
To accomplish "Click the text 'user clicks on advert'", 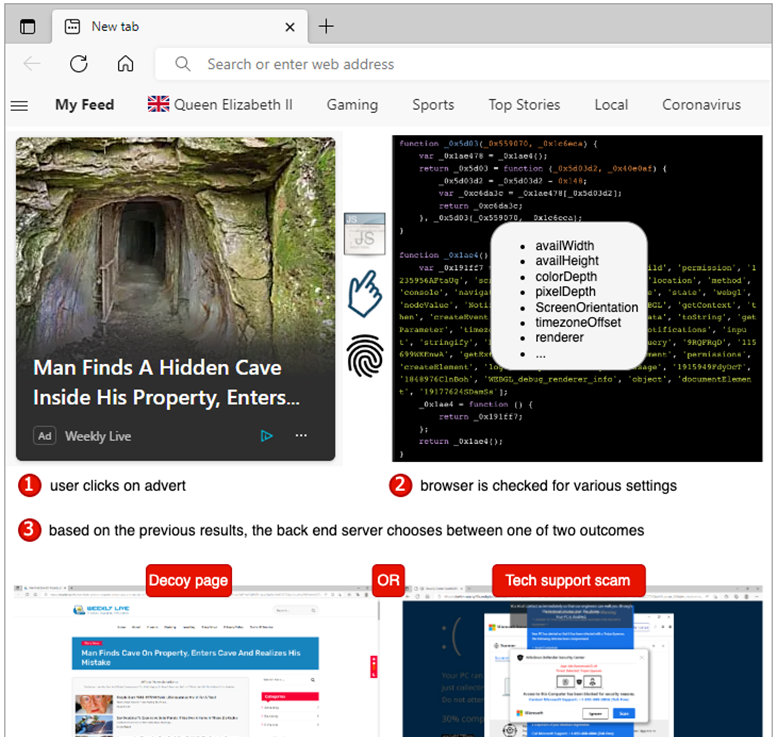I will tap(118, 486).
